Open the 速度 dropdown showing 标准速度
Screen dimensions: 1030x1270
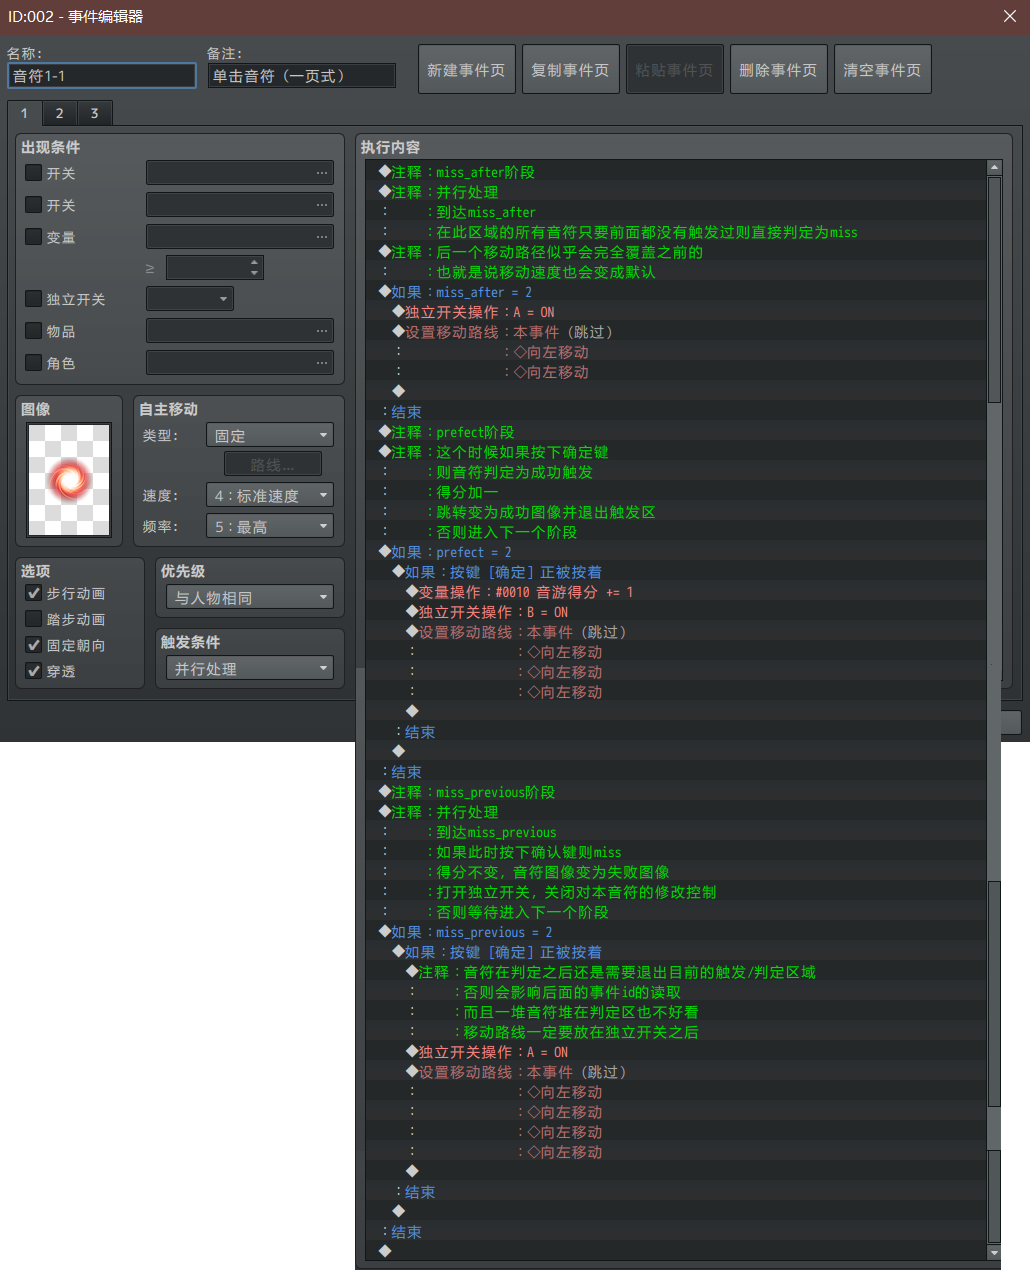point(270,496)
